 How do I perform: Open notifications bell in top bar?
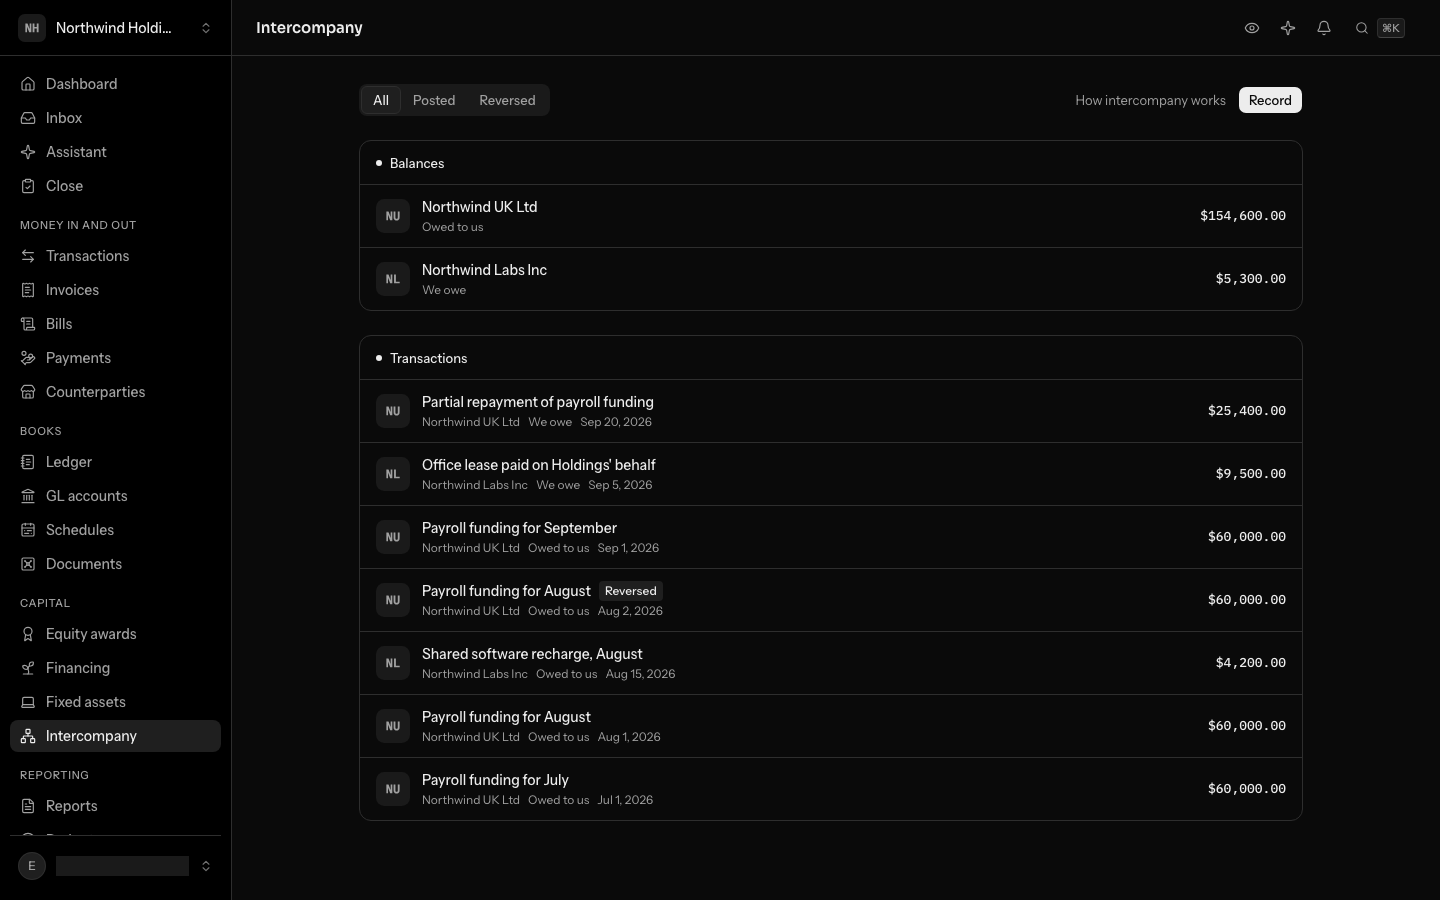click(x=1324, y=28)
